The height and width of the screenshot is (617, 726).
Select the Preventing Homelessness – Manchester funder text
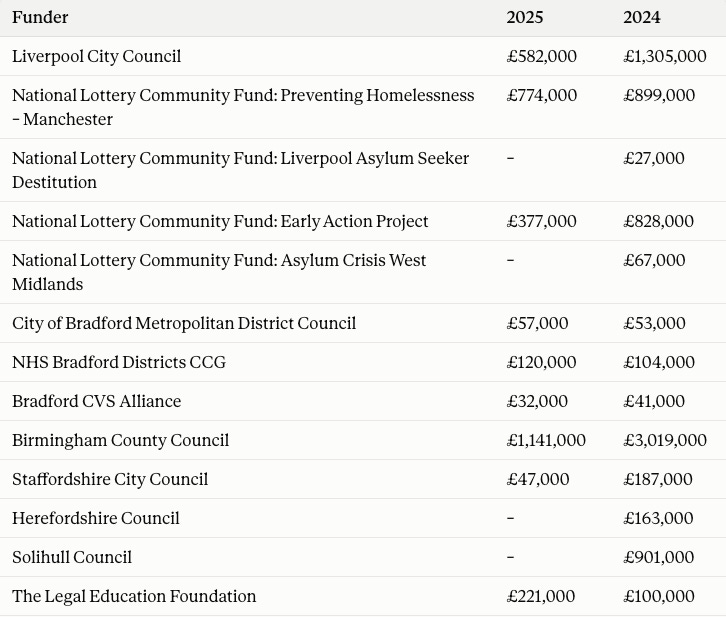243,107
